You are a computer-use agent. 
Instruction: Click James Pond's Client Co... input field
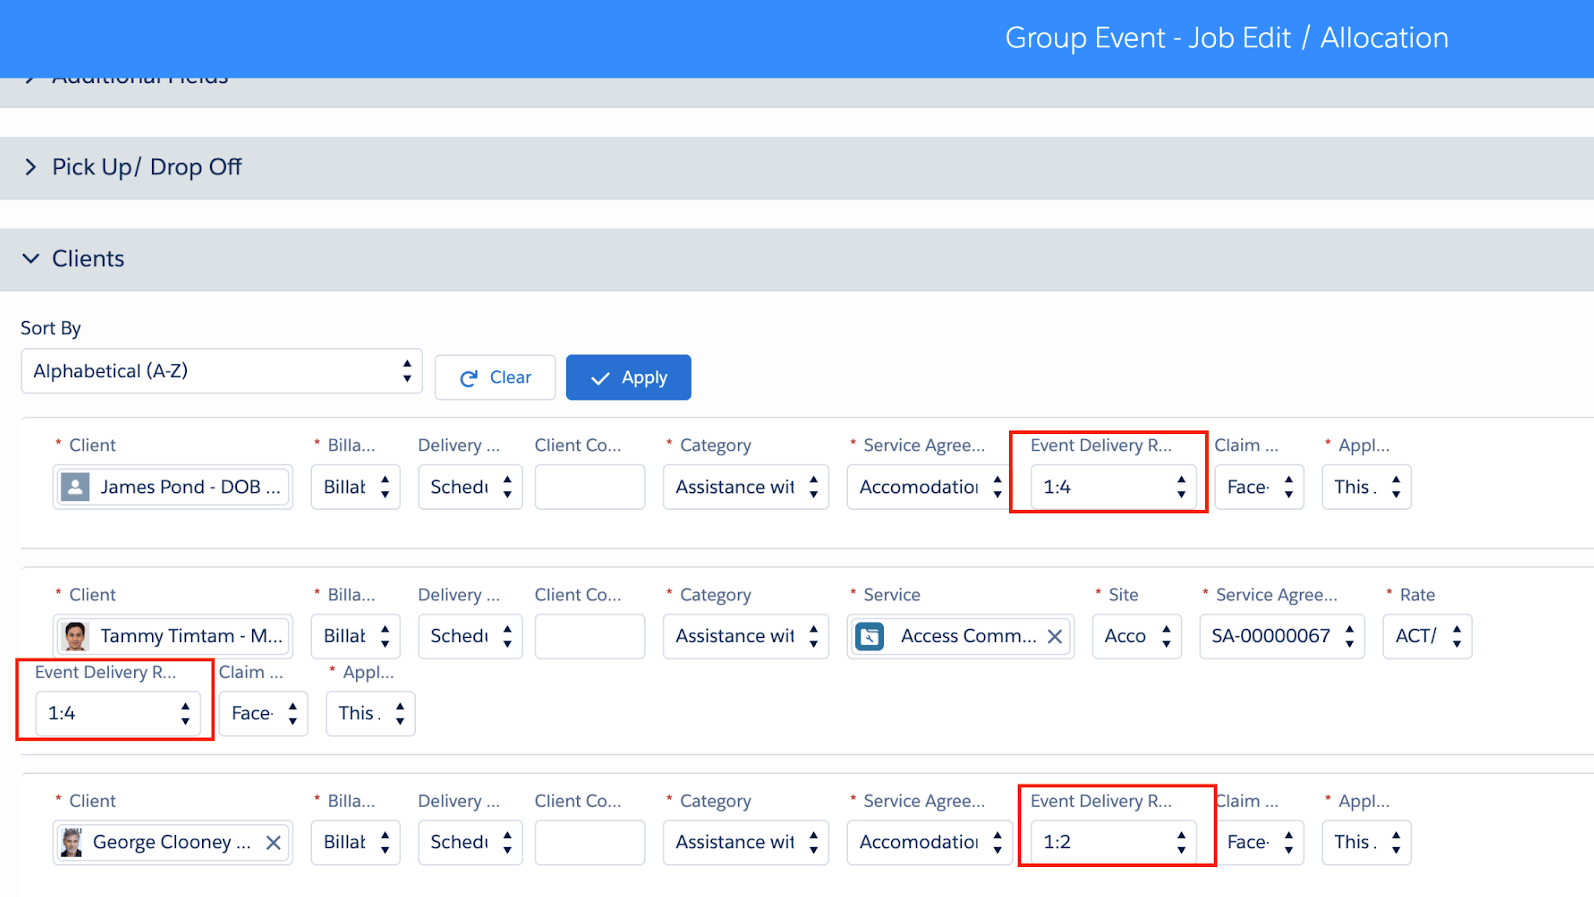[590, 487]
